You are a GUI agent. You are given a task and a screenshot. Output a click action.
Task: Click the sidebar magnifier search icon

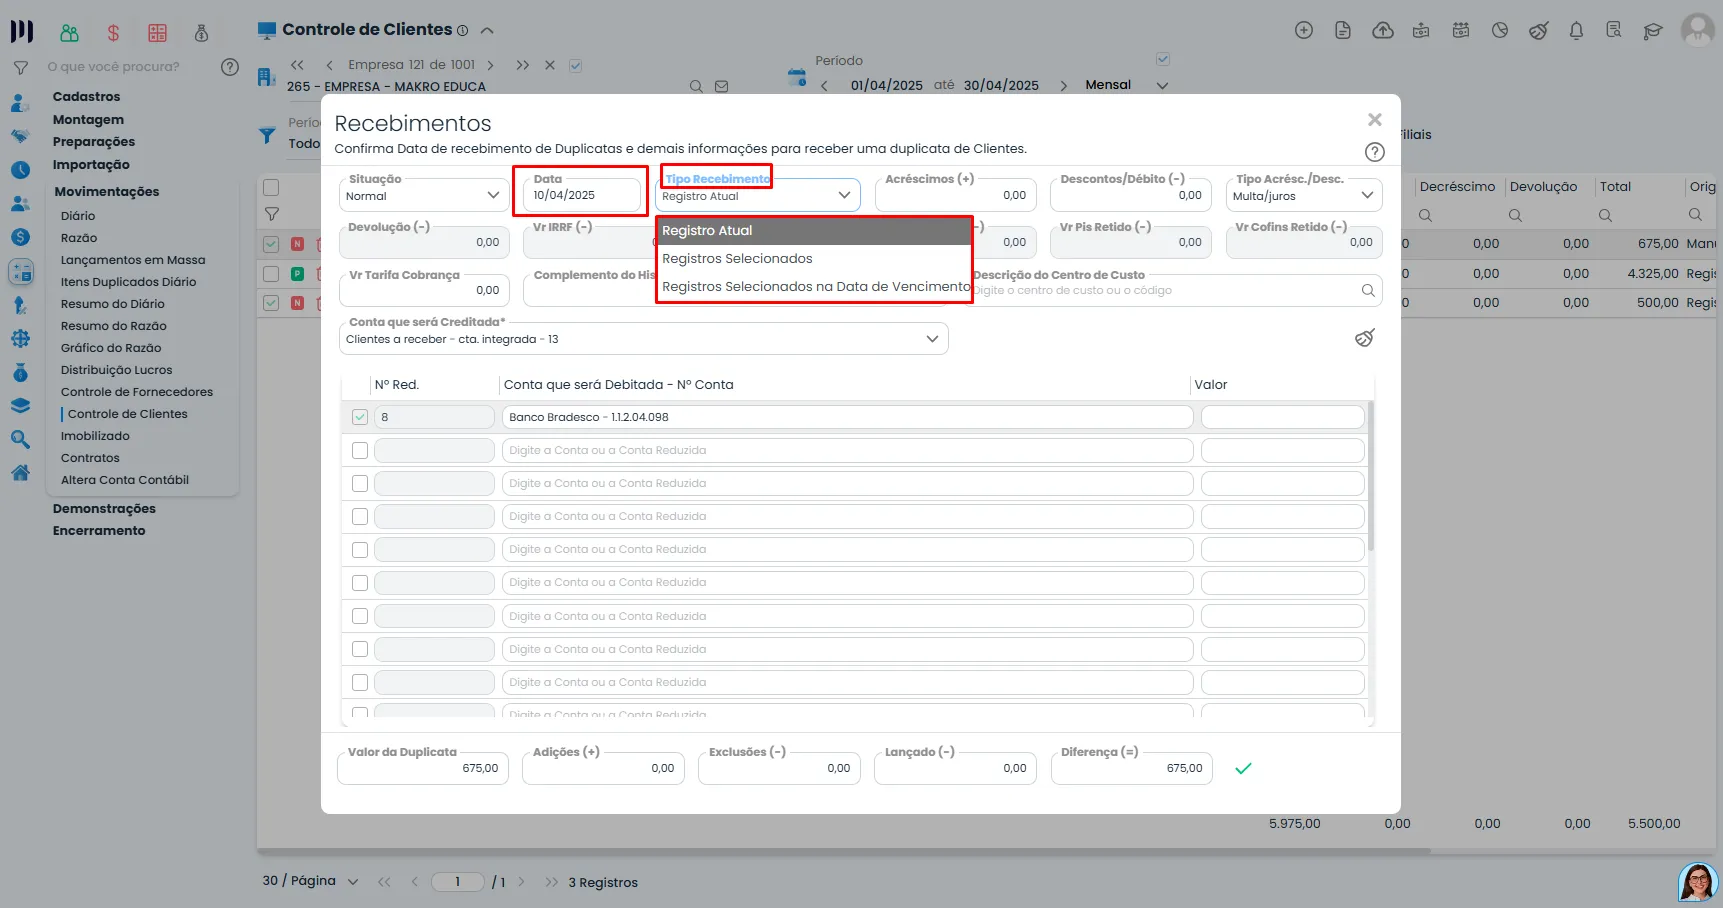[x=20, y=439]
